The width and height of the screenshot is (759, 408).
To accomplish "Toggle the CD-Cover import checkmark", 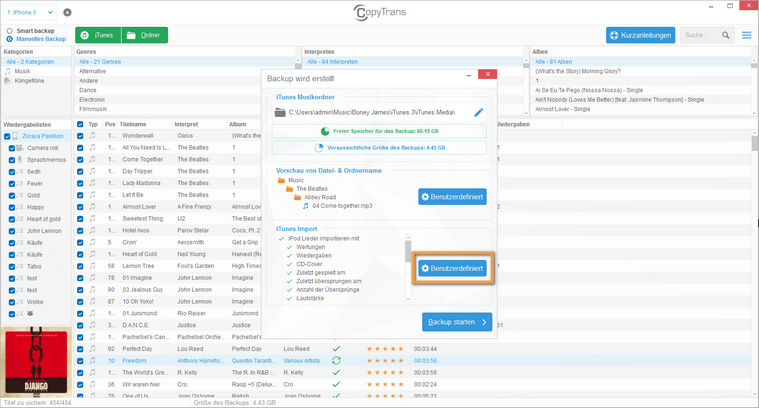I will 289,264.
